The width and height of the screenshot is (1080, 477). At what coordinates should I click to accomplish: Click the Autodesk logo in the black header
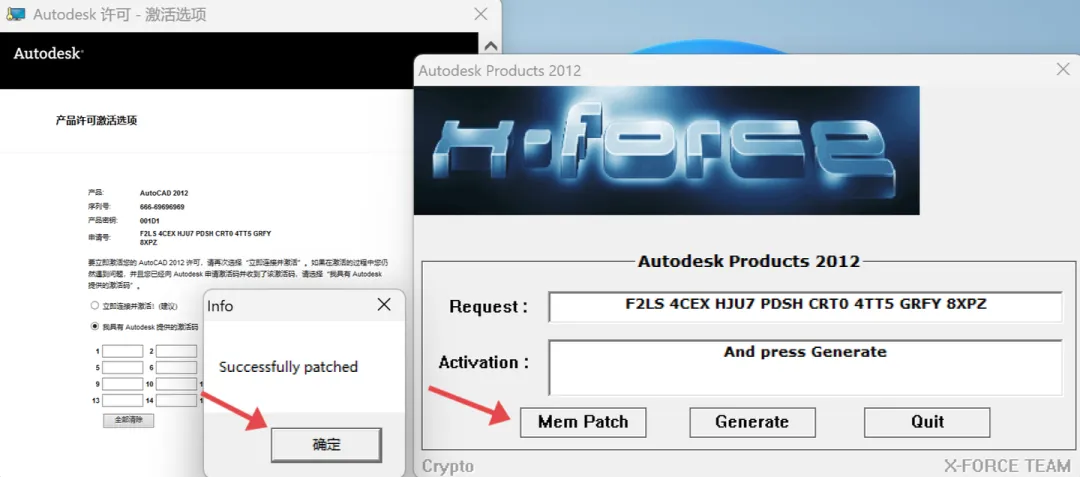tap(48, 54)
